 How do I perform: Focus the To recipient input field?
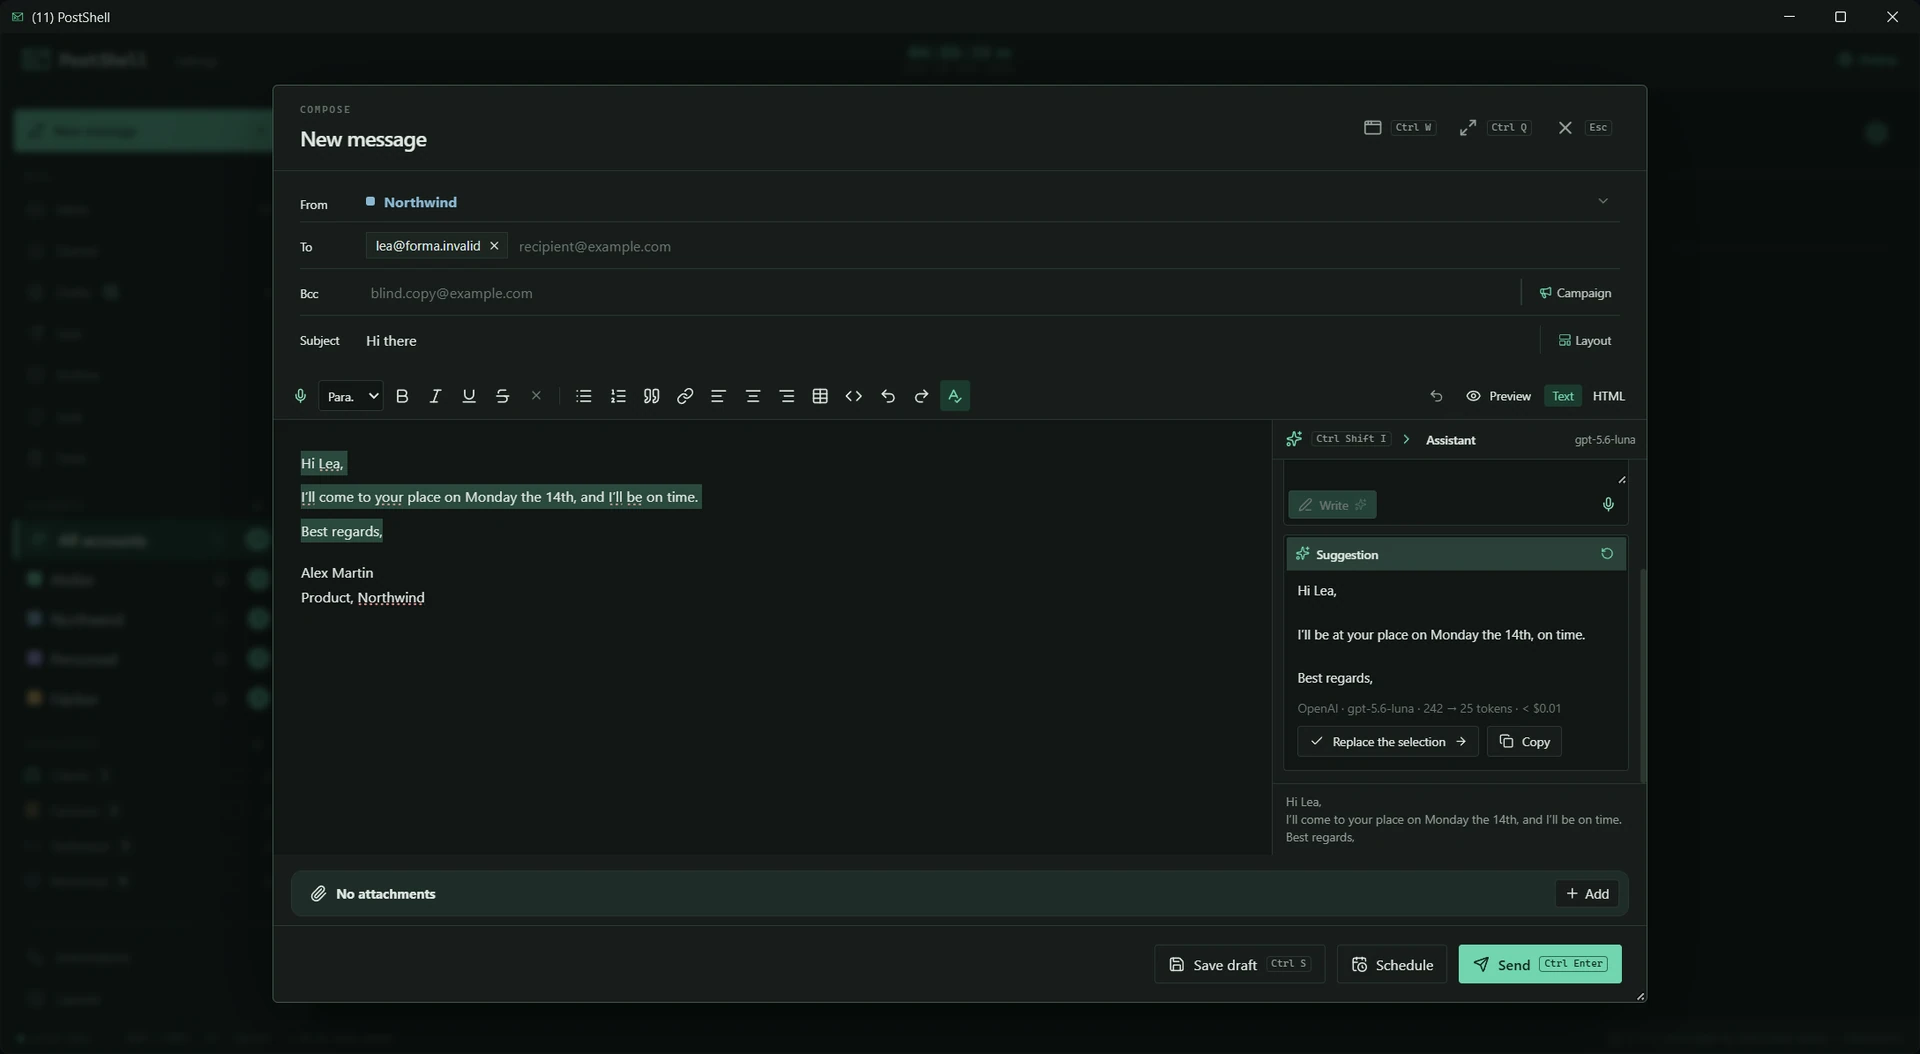[1064, 246]
